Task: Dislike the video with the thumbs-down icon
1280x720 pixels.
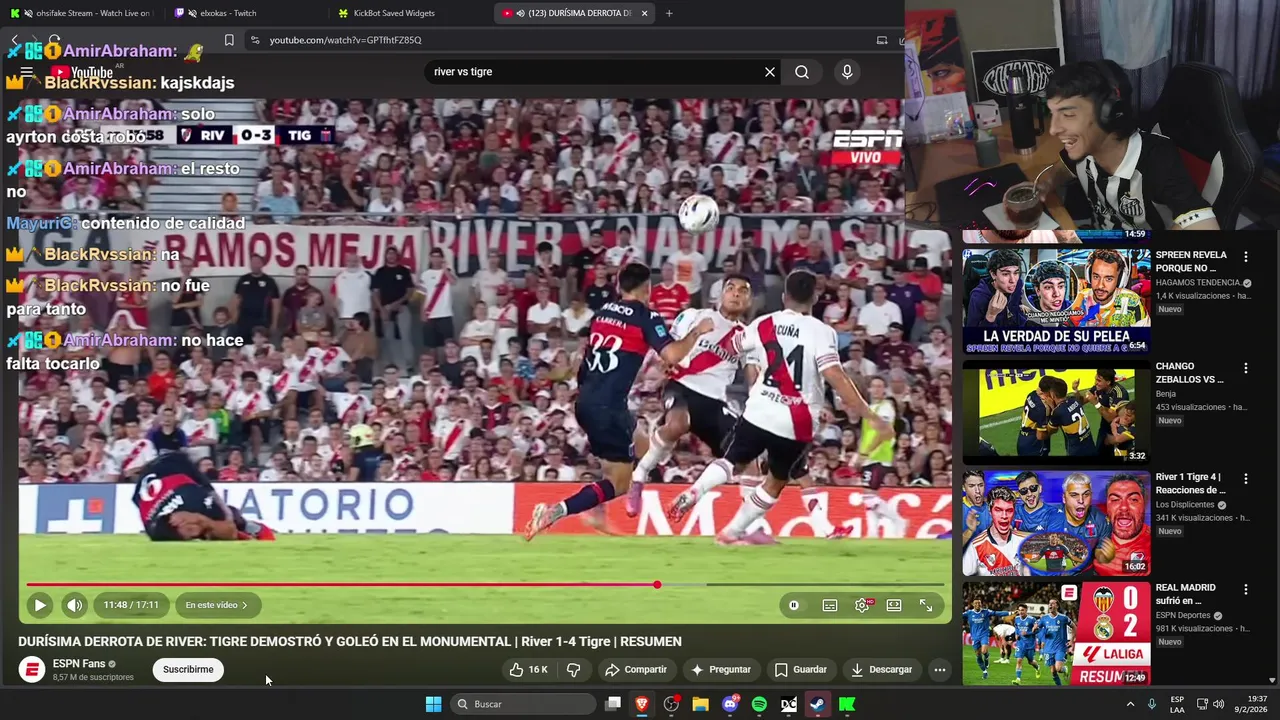Action: click(574, 669)
